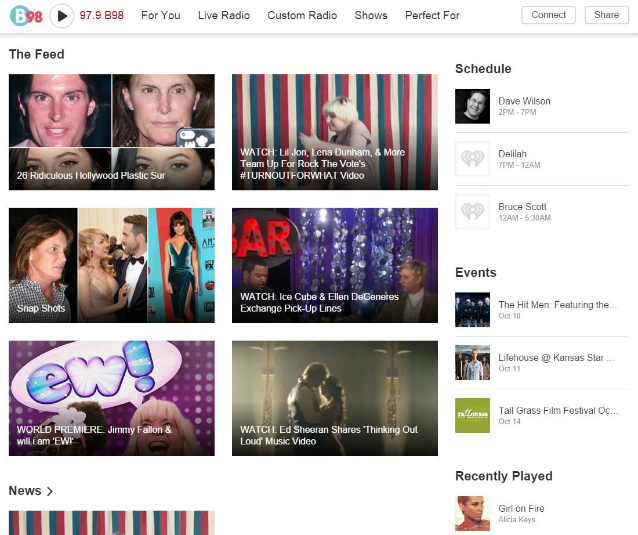
Task: Open the Snap Shots photo gallery card
Action: pyautogui.click(x=112, y=265)
